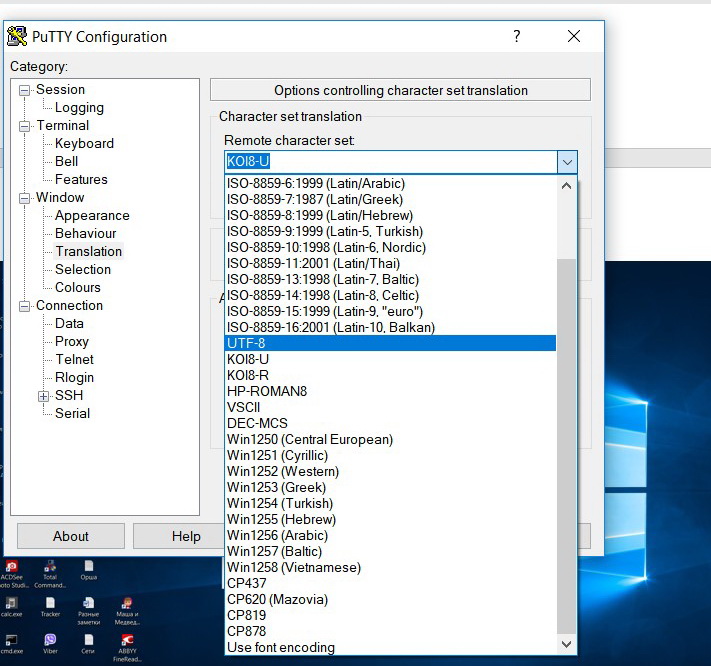The width and height of the screenshot is (711, 666).
Task: Pick Win1252 (Western) encoding
Action: point(390,471)
